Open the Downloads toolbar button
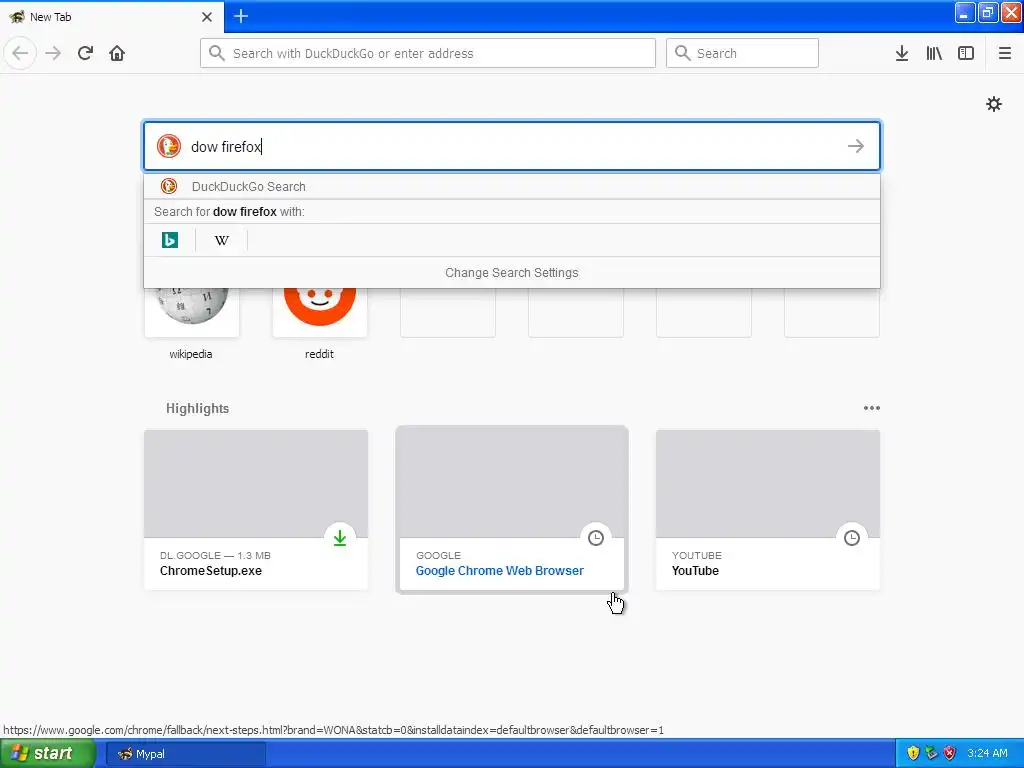 902,53
